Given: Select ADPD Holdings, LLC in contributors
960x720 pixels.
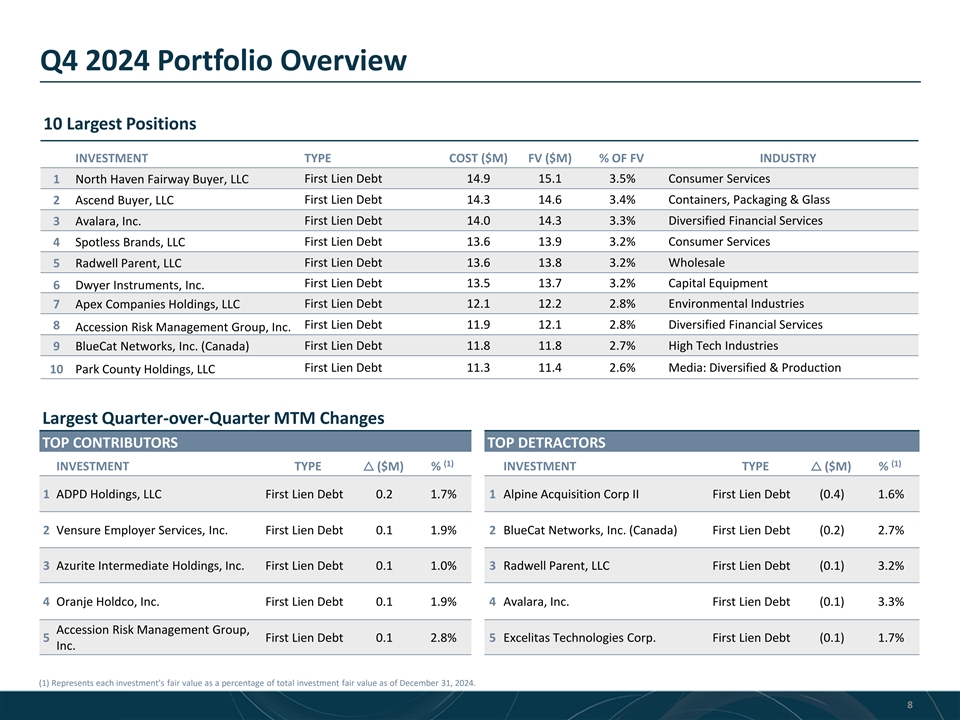Looking at the screenshot, I should coord(109,494).
